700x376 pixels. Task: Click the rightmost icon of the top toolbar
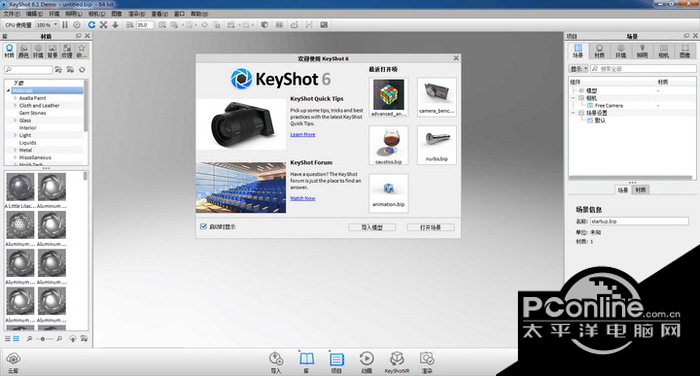point(324,25)
